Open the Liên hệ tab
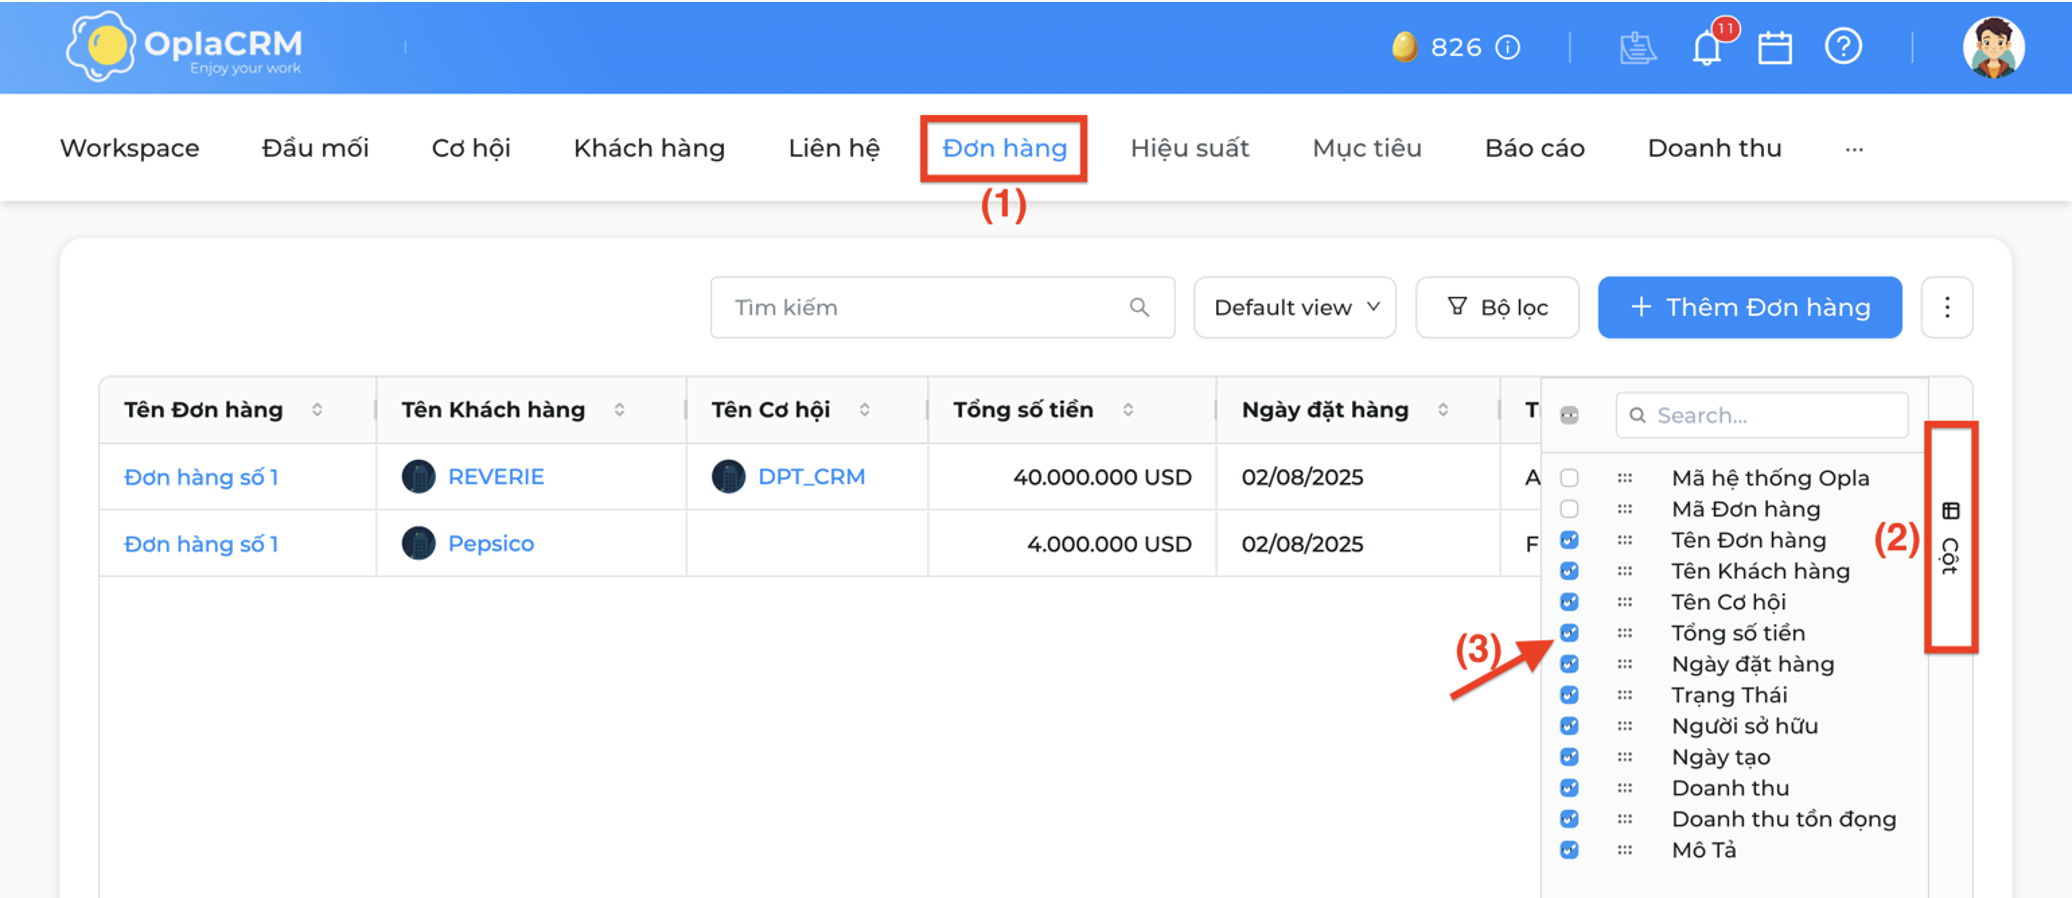2072x898 pixels. pyautogui.click(x=834, y=148)
